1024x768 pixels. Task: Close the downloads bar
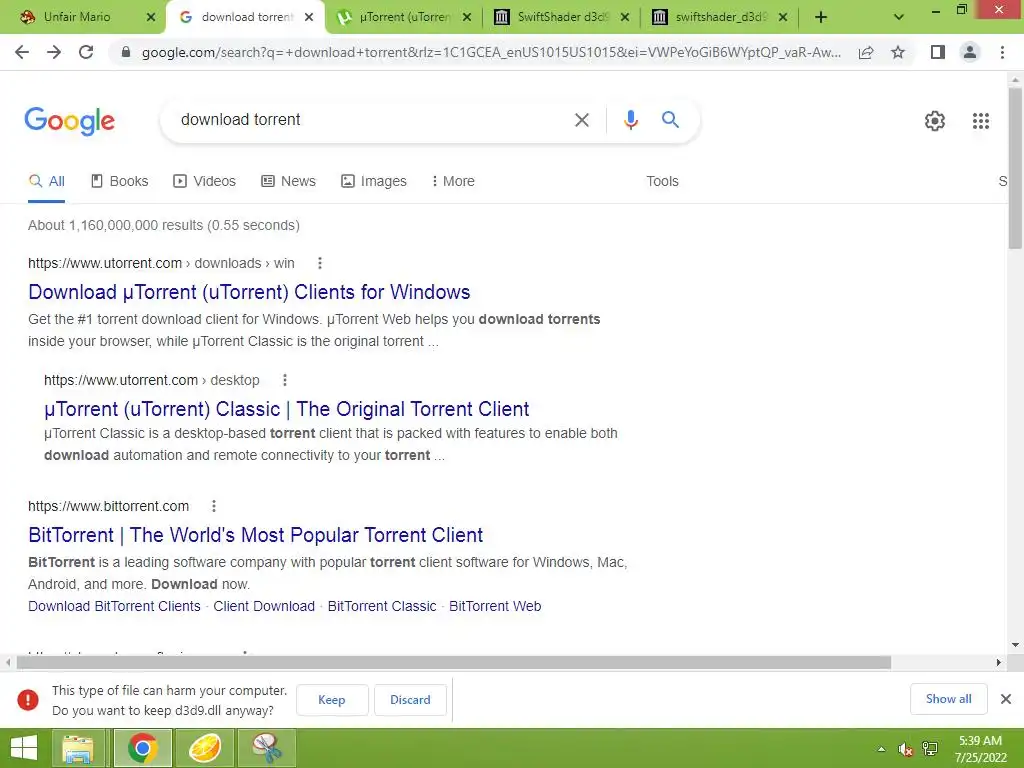click(1006, 699)
